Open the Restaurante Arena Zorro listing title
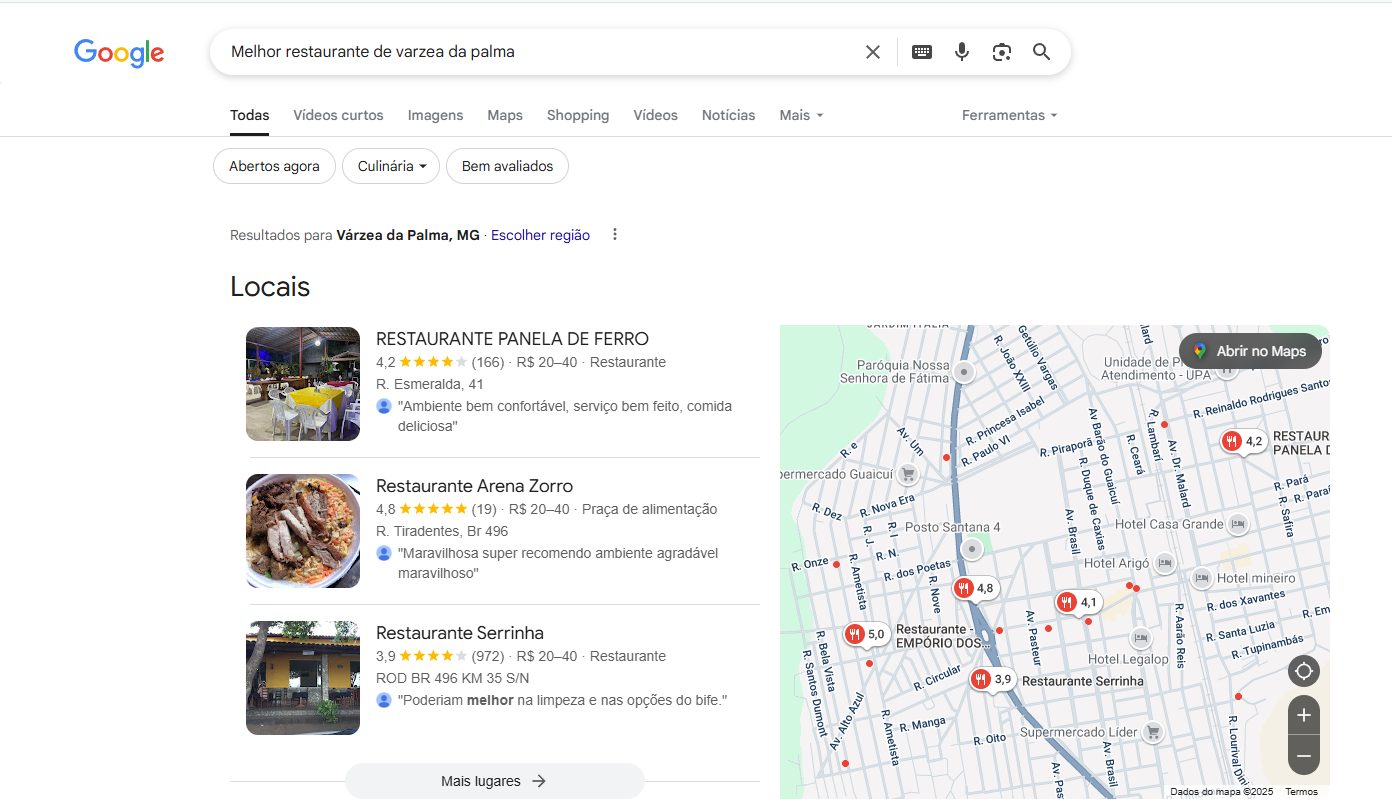Image resolution: width=1392 pixels, height=805 pixels. click(x=474, y=486)
